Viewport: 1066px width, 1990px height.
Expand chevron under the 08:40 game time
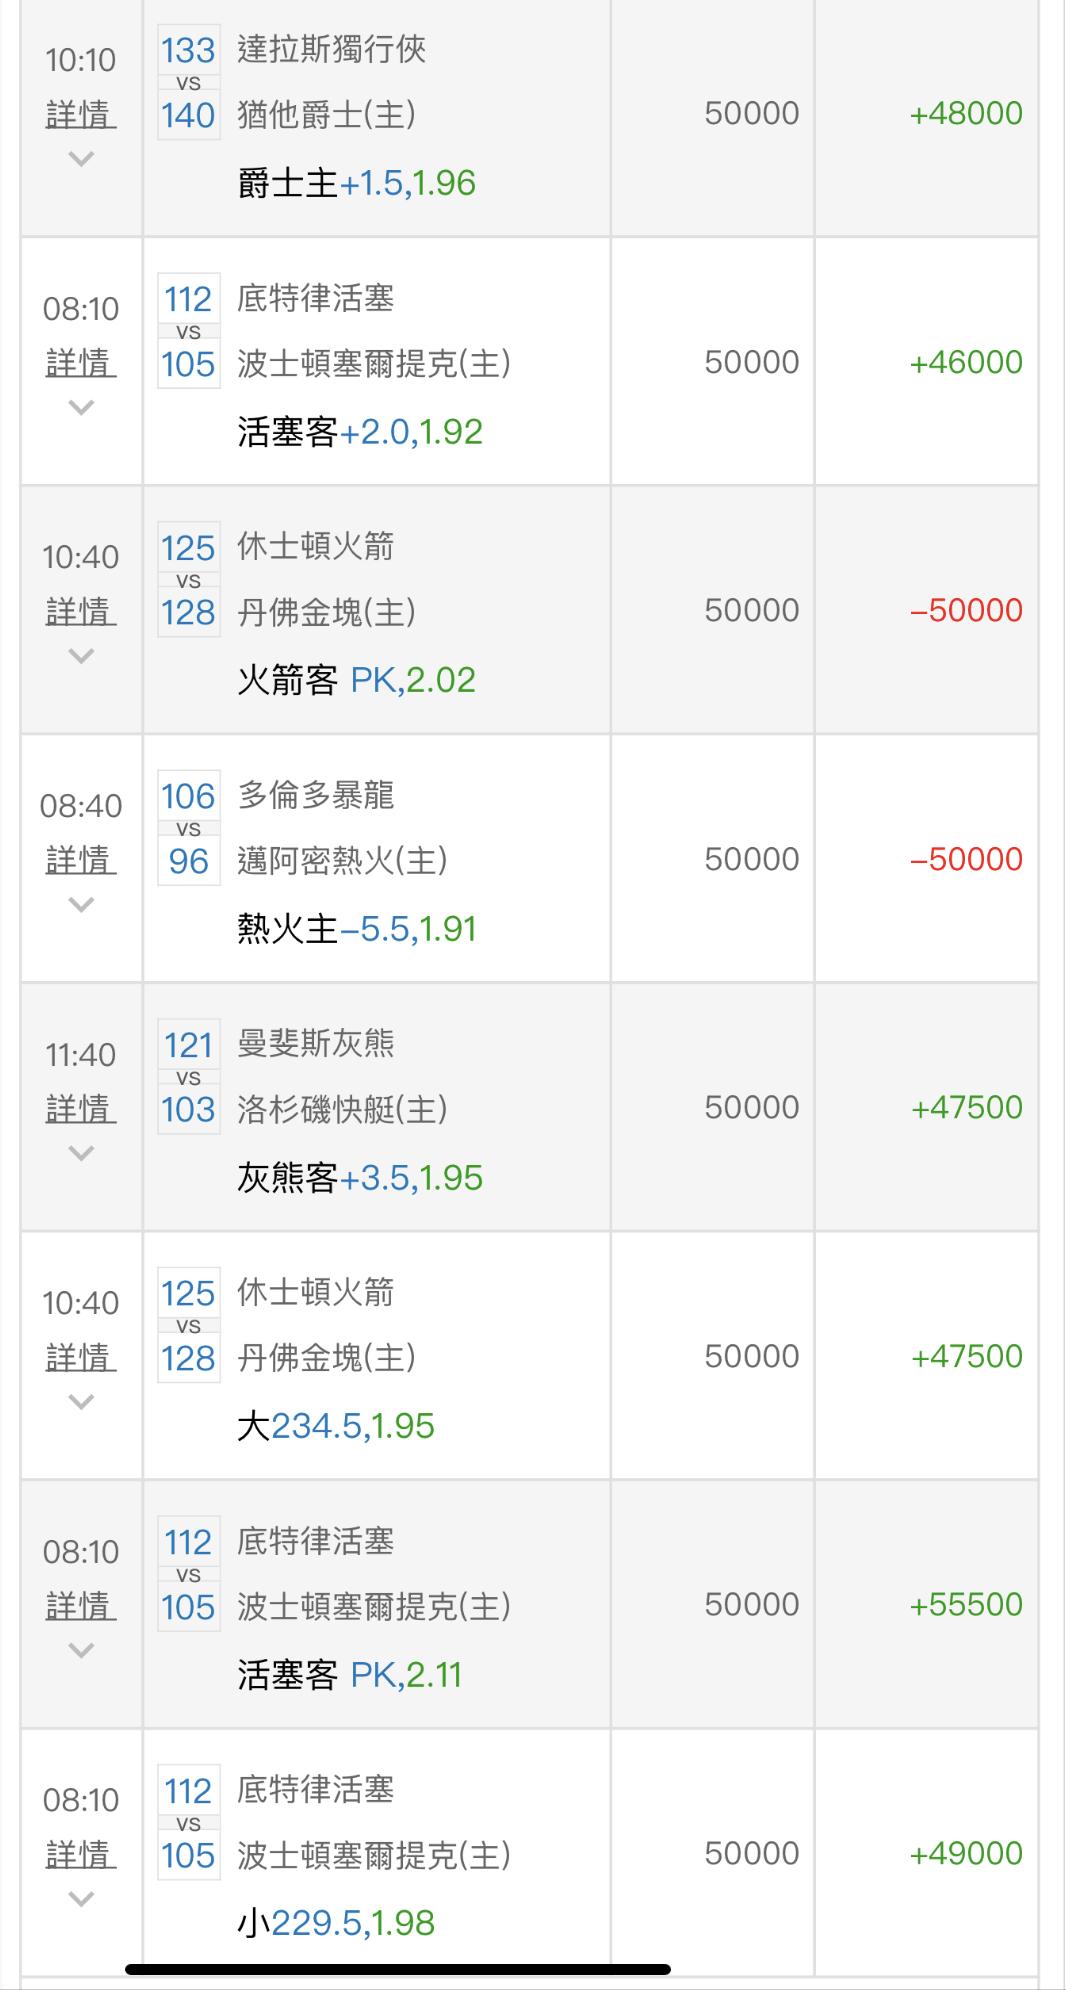pyautogui.click(x=81, y=905)
